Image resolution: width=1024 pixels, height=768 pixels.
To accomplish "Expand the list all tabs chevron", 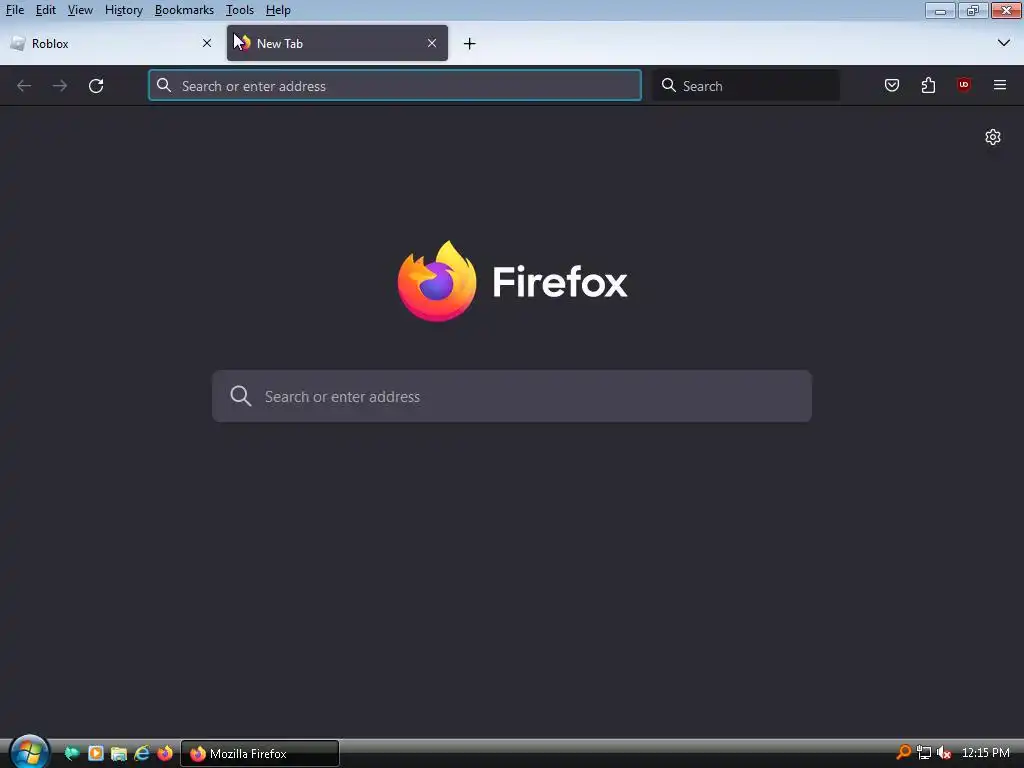I will click(1004, 43).
